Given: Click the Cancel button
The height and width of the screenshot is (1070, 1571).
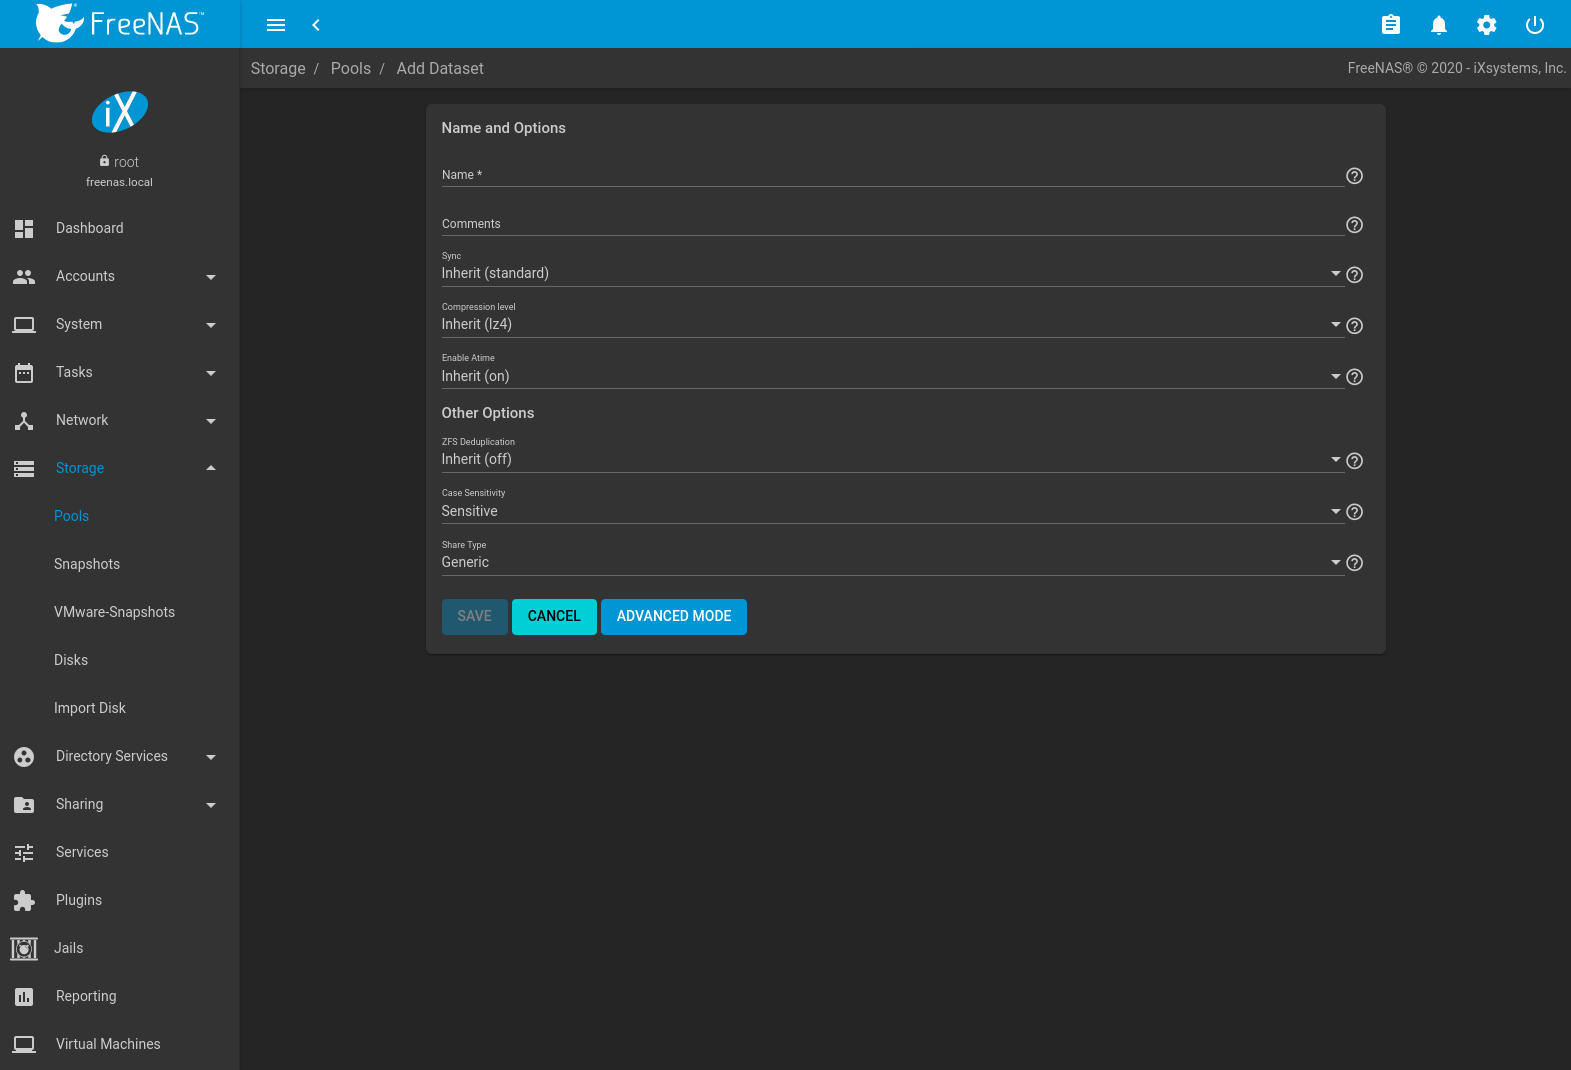Looking at the screenshot, I should 554,616.
